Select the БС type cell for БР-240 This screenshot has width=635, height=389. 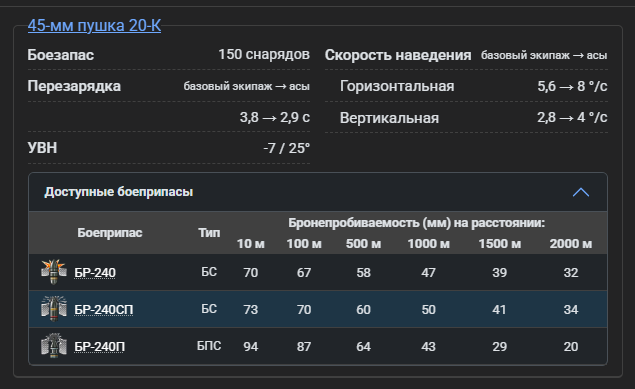pyautogui.click(x=209, y=272)
